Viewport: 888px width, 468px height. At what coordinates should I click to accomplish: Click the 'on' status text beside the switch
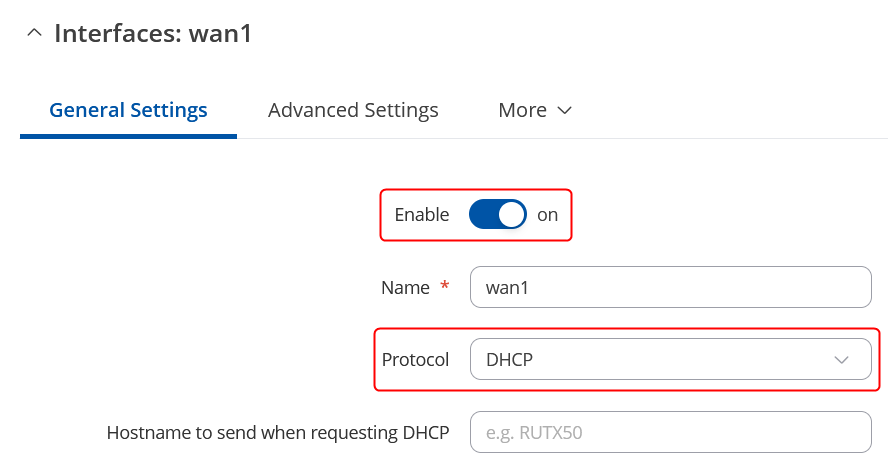[548, 214]
